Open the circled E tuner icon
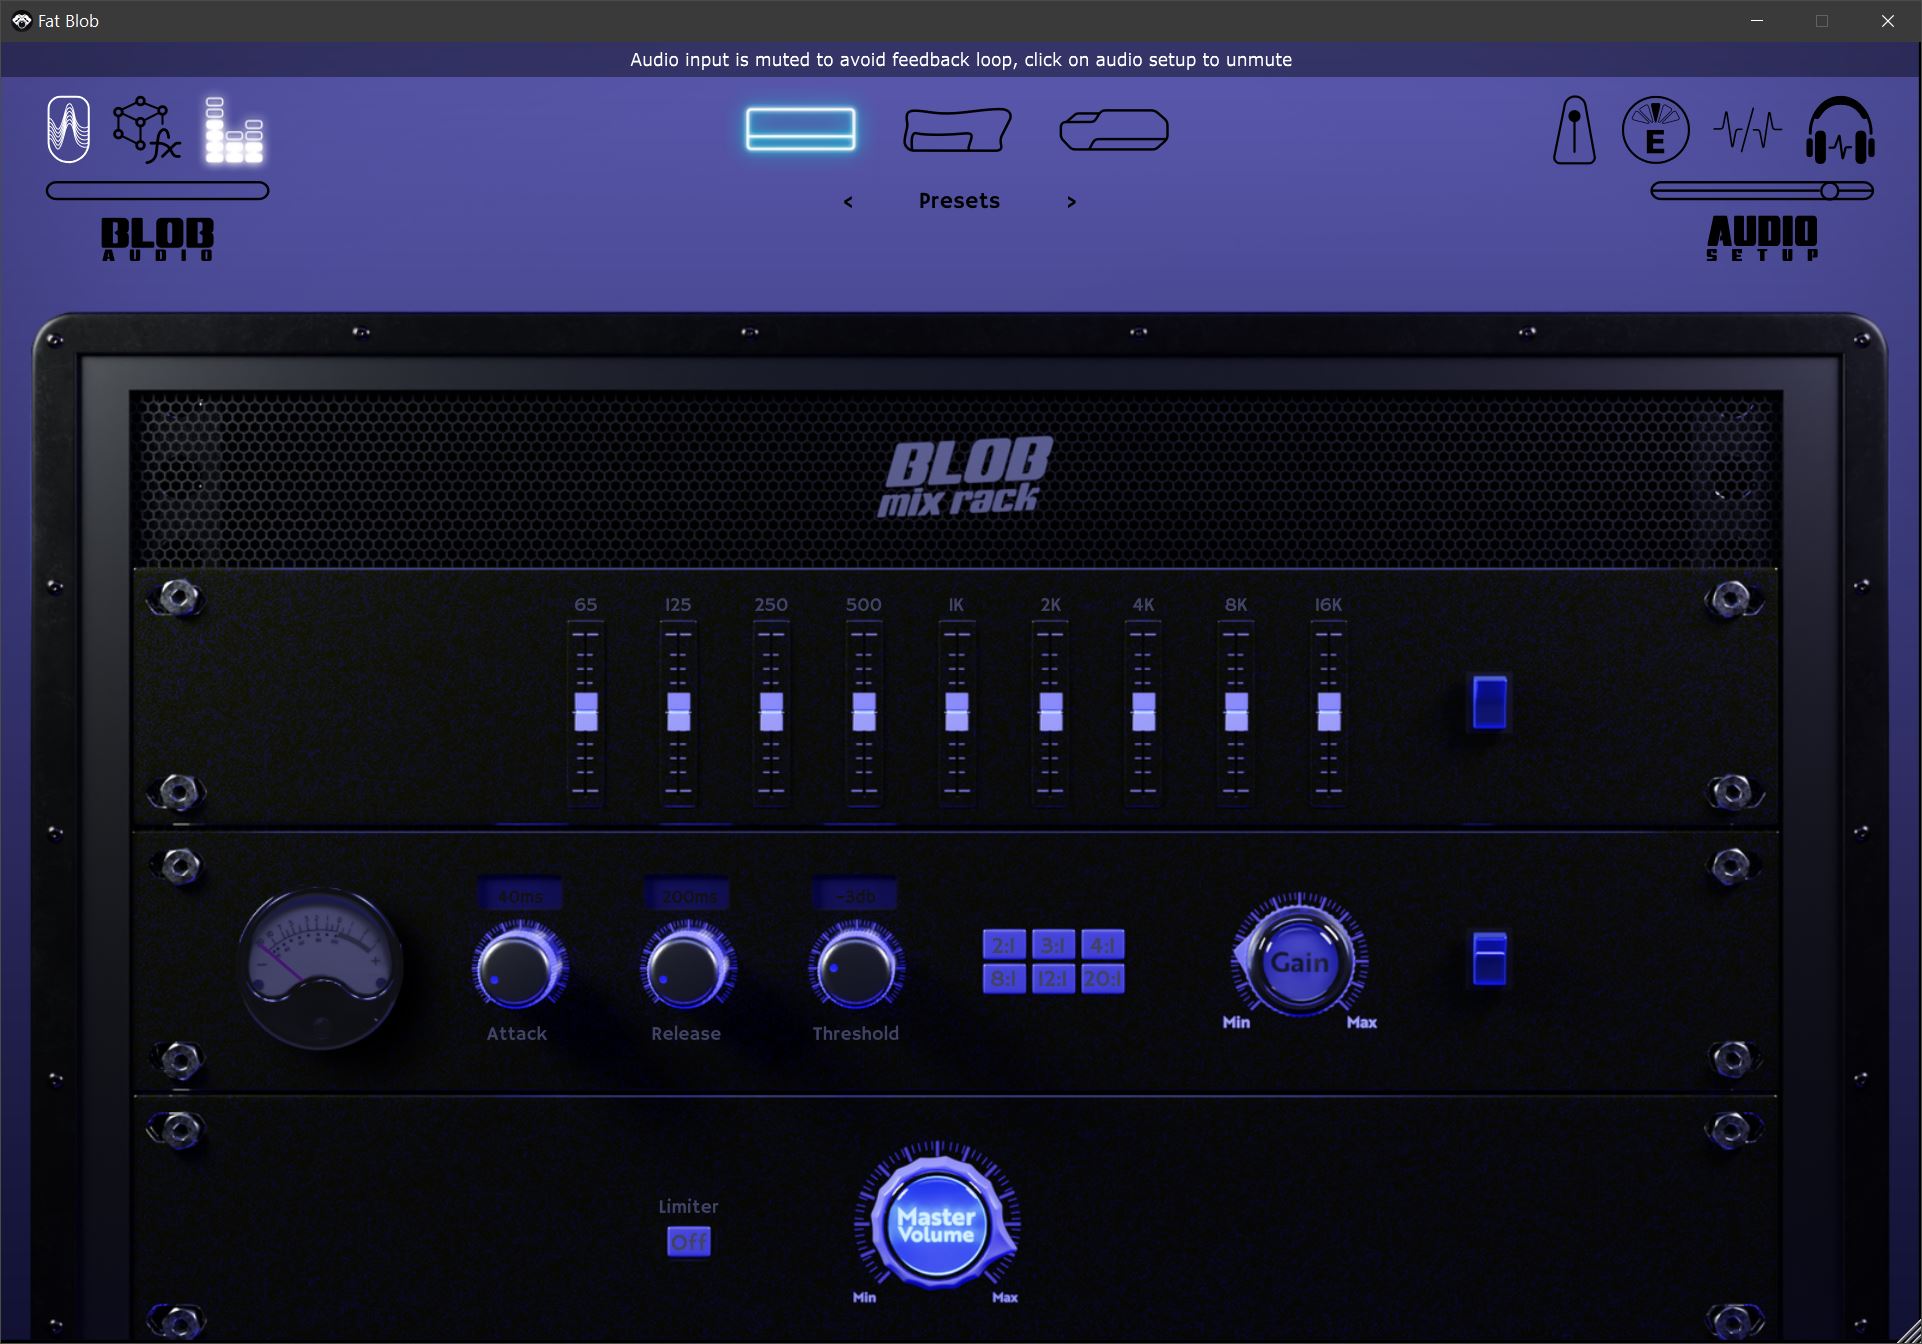1922x1344 pixels. 1655,131
